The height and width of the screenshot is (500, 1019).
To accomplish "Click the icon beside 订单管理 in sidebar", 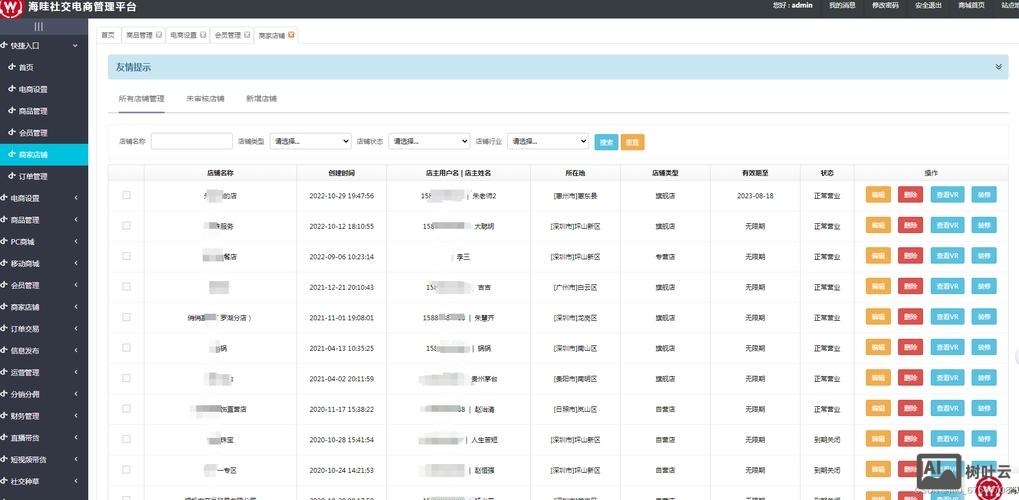I will (11, 176).
